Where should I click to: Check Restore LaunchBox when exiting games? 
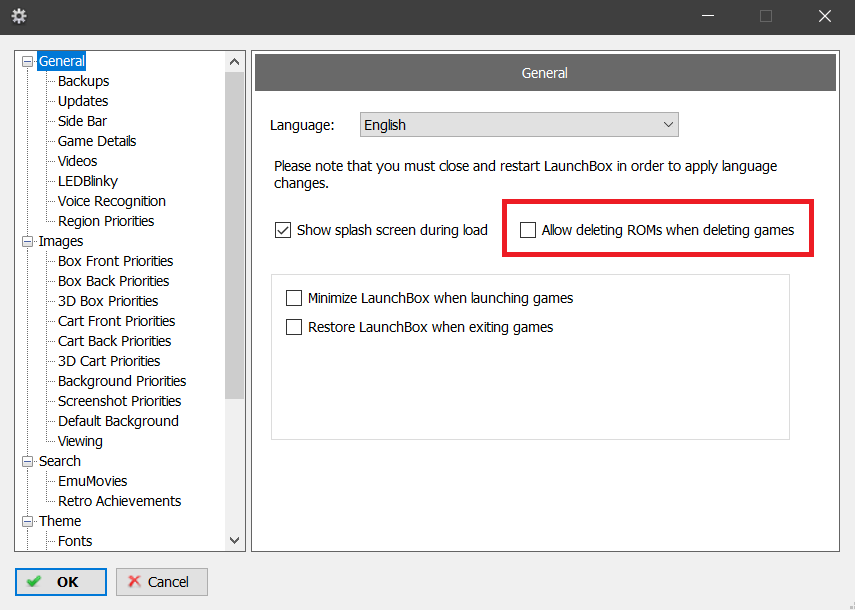click(294, 327)
